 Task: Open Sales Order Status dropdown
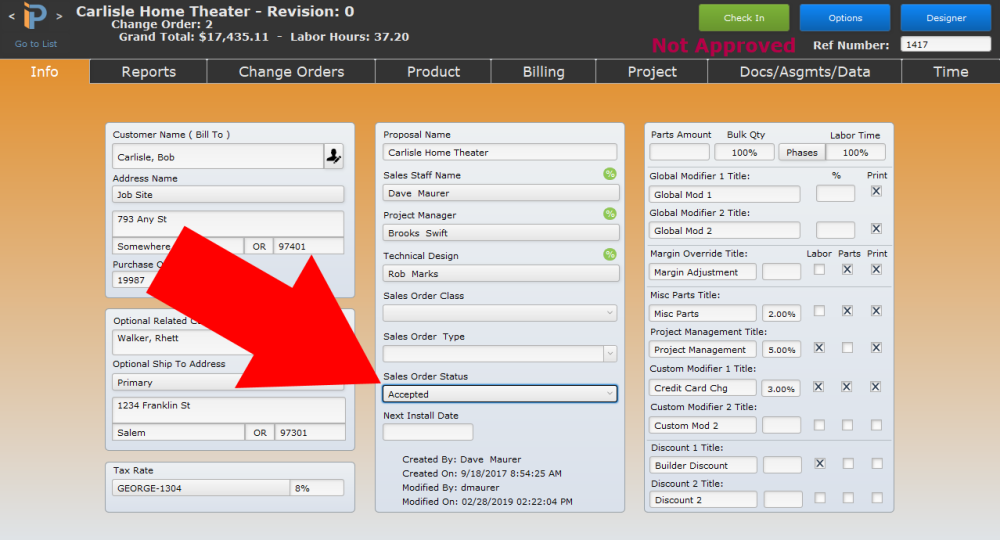coord(500,394)
